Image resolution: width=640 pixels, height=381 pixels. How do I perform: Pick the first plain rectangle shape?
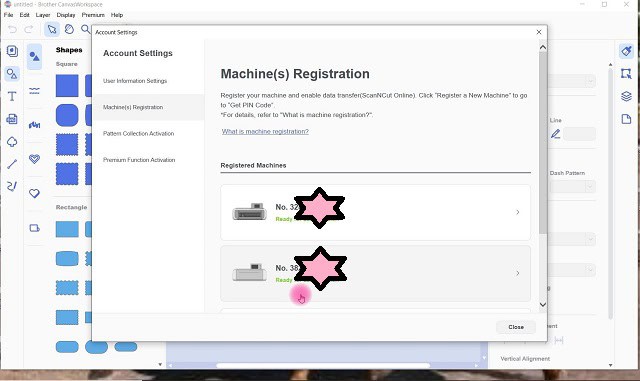[x=67, y=229]
